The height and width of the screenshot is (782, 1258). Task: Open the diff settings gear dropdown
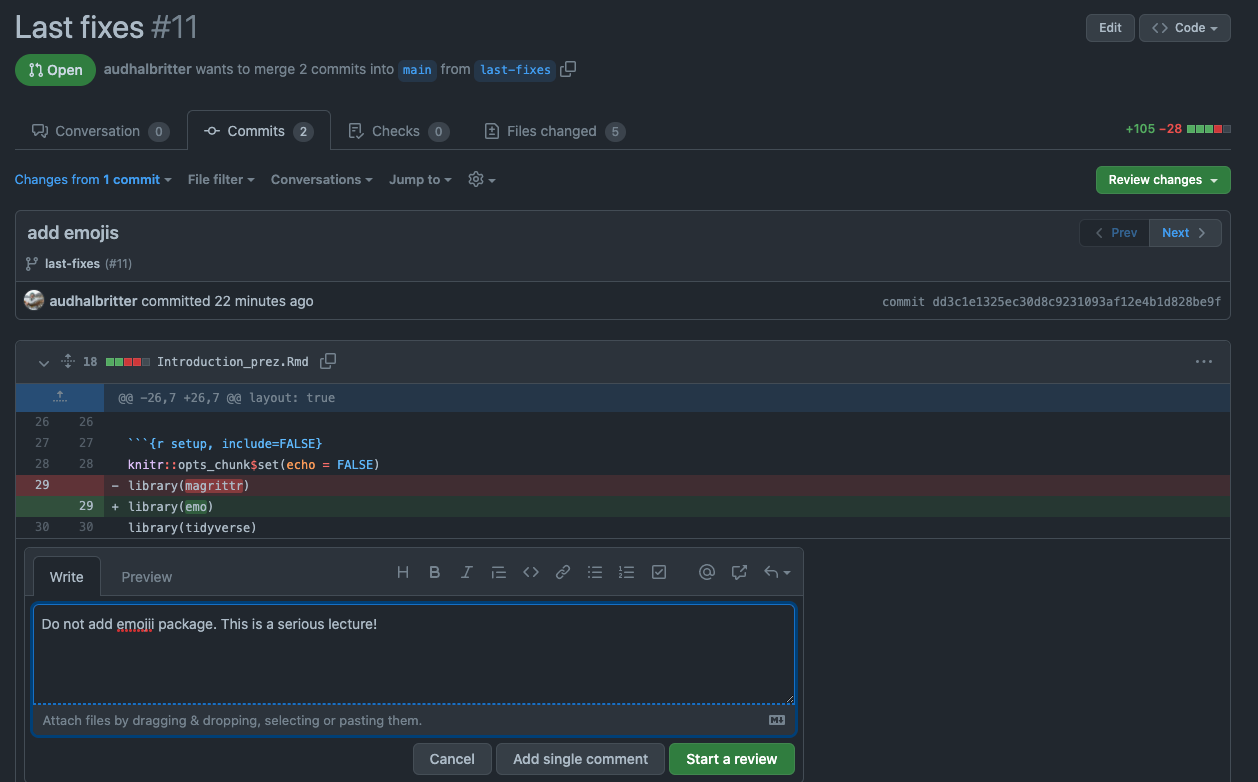tap(481, 180)
